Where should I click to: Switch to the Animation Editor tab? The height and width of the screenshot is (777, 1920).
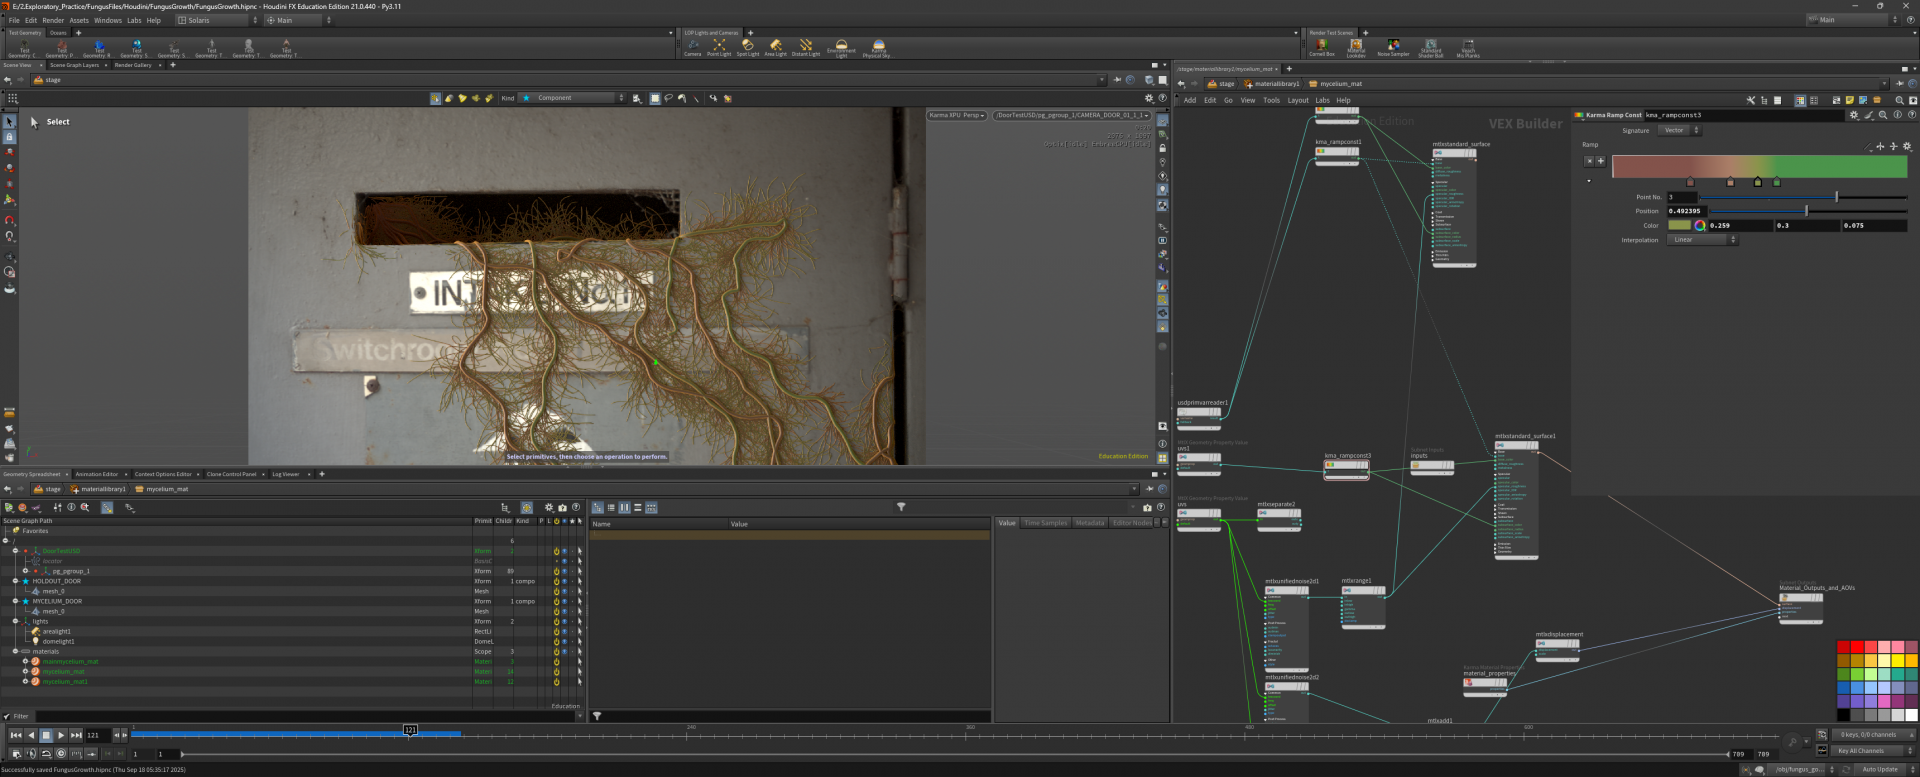click(96, 474)
